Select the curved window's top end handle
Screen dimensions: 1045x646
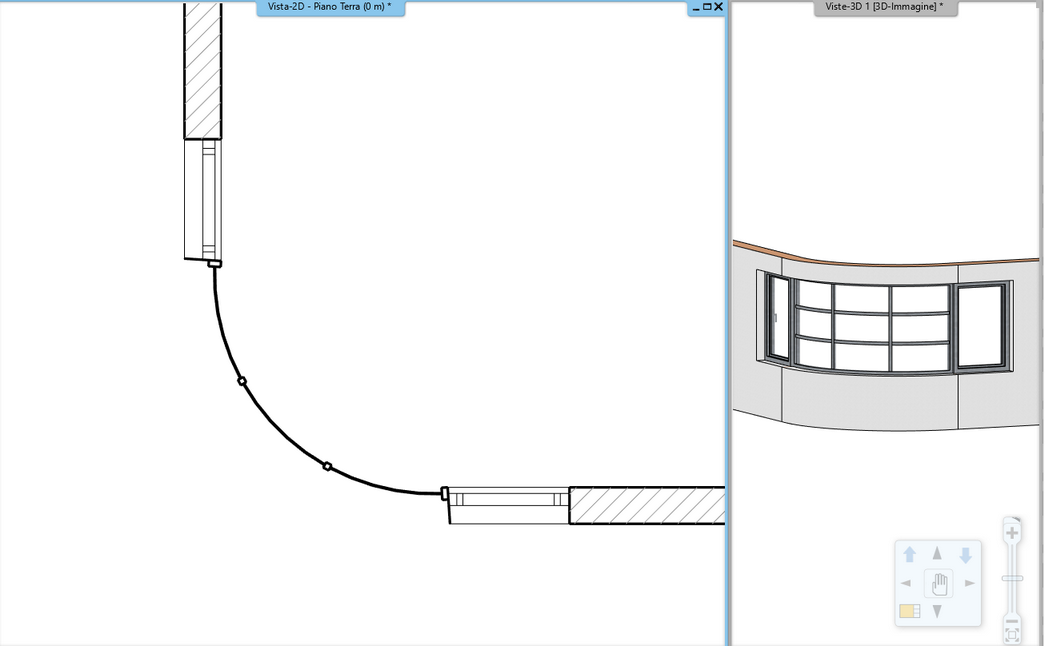(214, 264)
